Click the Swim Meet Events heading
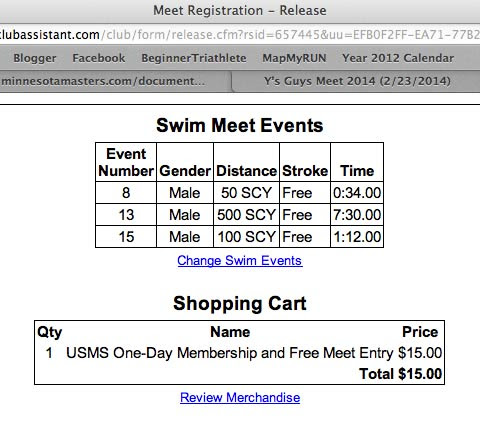This screenshot has height=422, width=480. [240, 126]
